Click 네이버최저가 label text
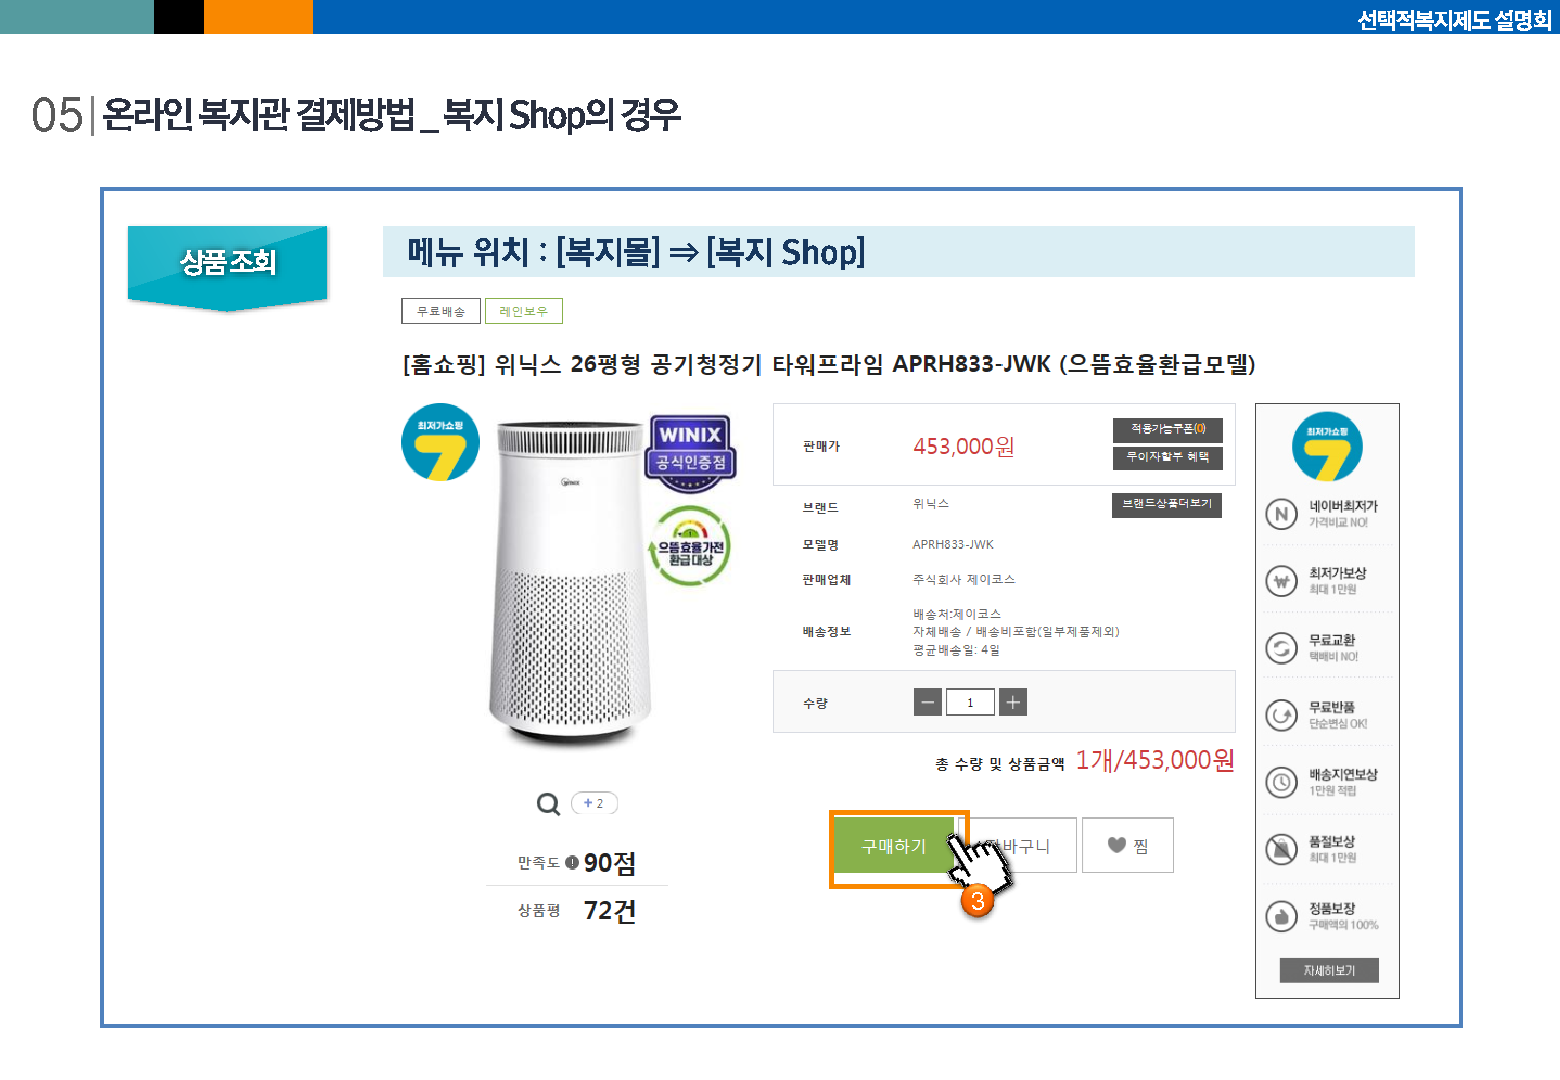The height and width of the screenshot is (1080, 1560). 1343,506
